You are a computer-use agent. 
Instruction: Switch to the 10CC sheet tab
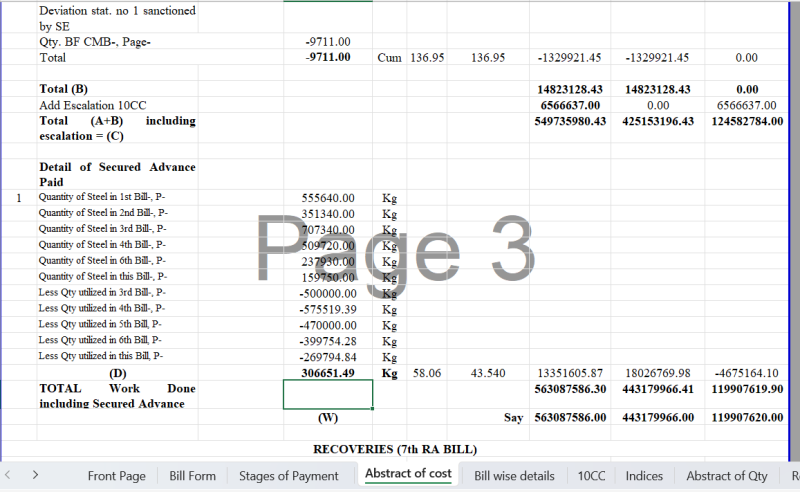591,476
